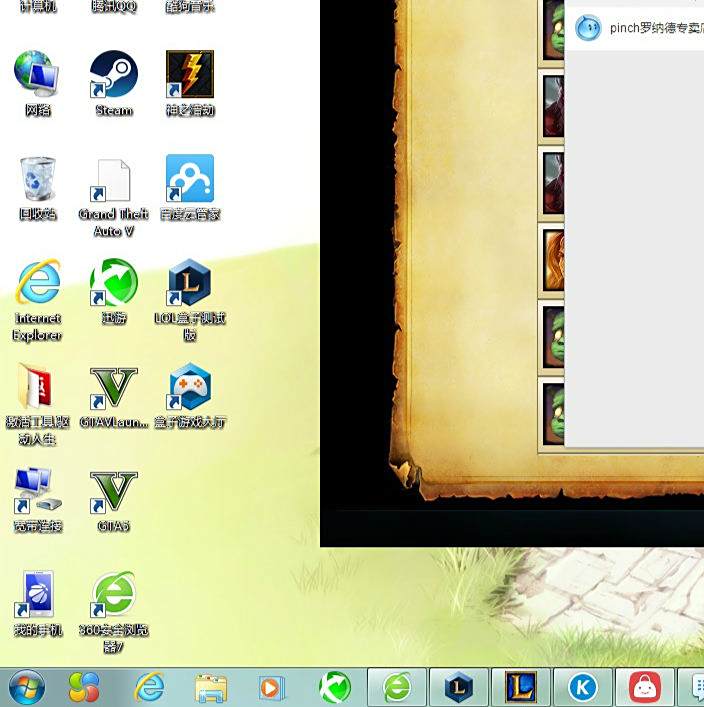Screen dimensions: 704x707
Task: Open the file explorer folder taskbar icon
Action: (211, 688)
